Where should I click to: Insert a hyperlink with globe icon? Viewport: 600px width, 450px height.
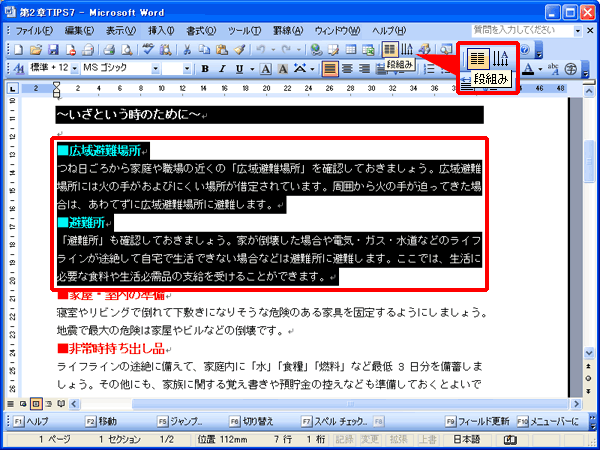tap(316, 50)
